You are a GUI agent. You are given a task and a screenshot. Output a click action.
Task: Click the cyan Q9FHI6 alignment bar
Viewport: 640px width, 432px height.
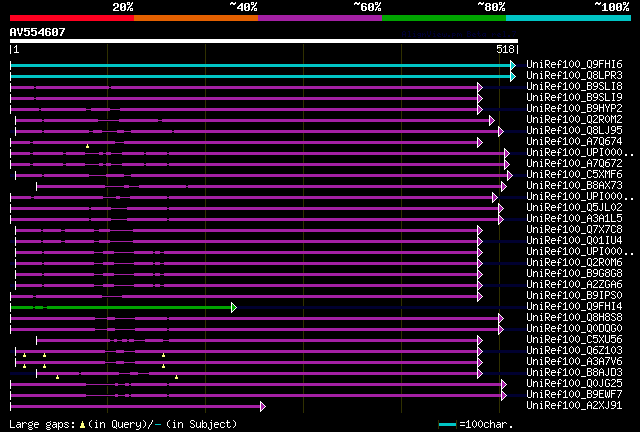260,65
